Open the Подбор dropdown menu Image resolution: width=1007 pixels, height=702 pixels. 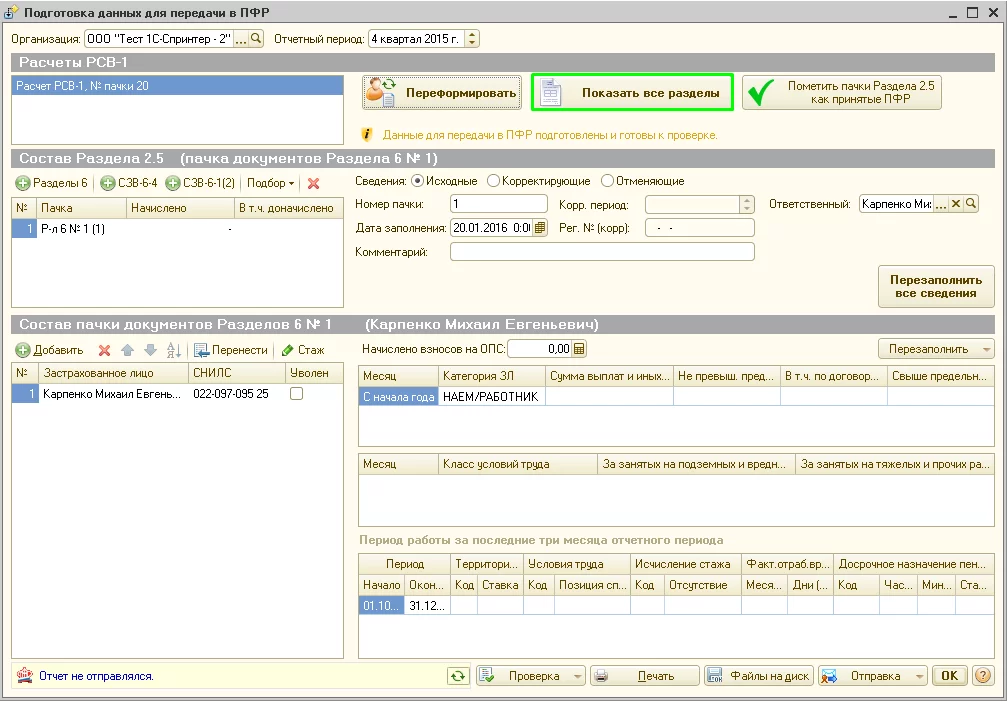point(271,184)
